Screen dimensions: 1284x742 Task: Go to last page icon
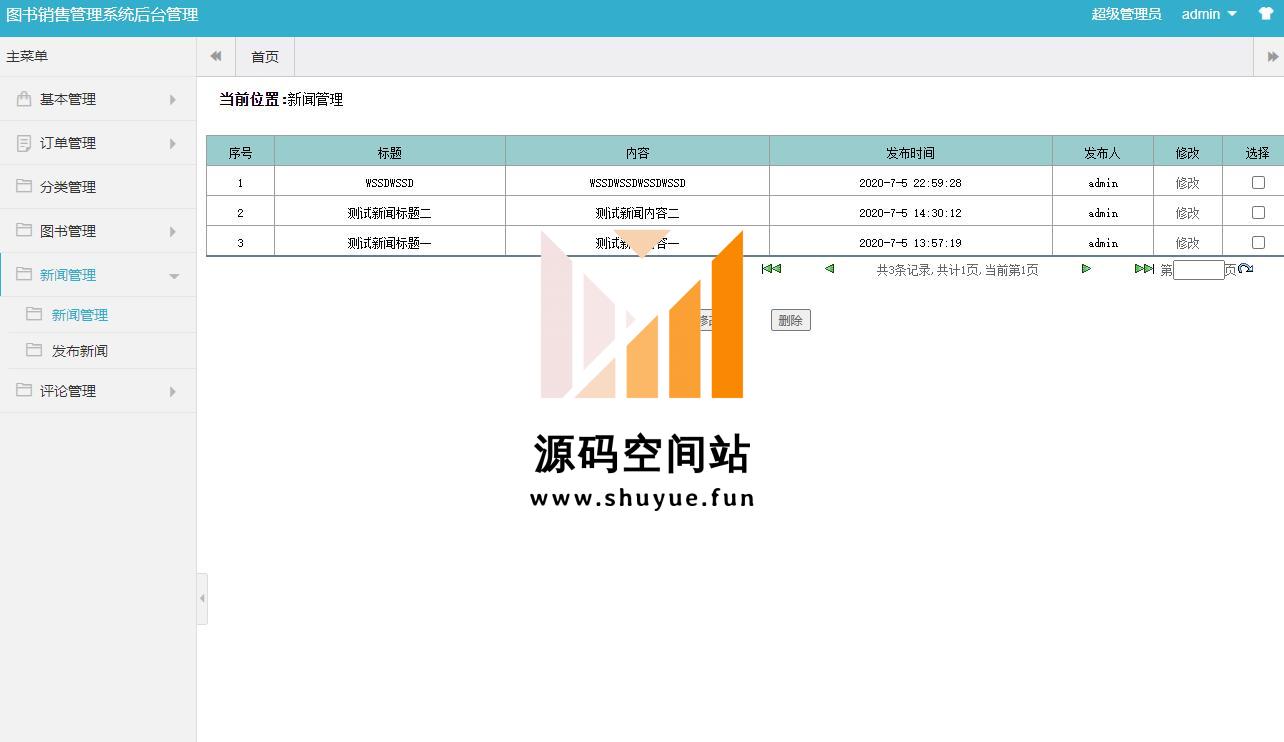pyautogui.click(x=1144, y=268)
